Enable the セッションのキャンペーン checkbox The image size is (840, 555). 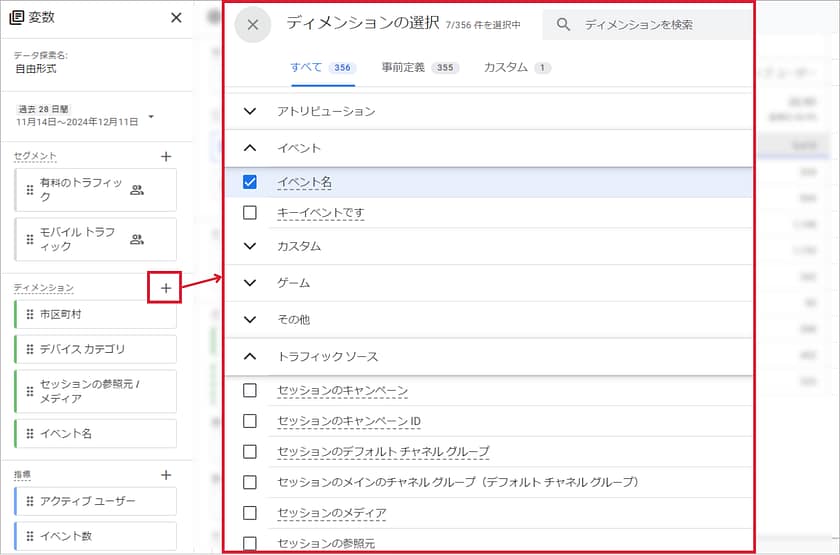pyautogui.click(x=250, y=390)
